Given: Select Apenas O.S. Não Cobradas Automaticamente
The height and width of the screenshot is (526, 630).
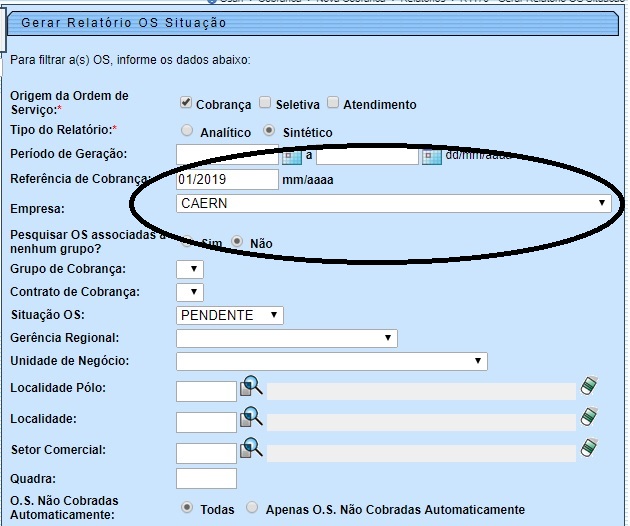Looking at the screenshot, I should (x=252, y=508).
